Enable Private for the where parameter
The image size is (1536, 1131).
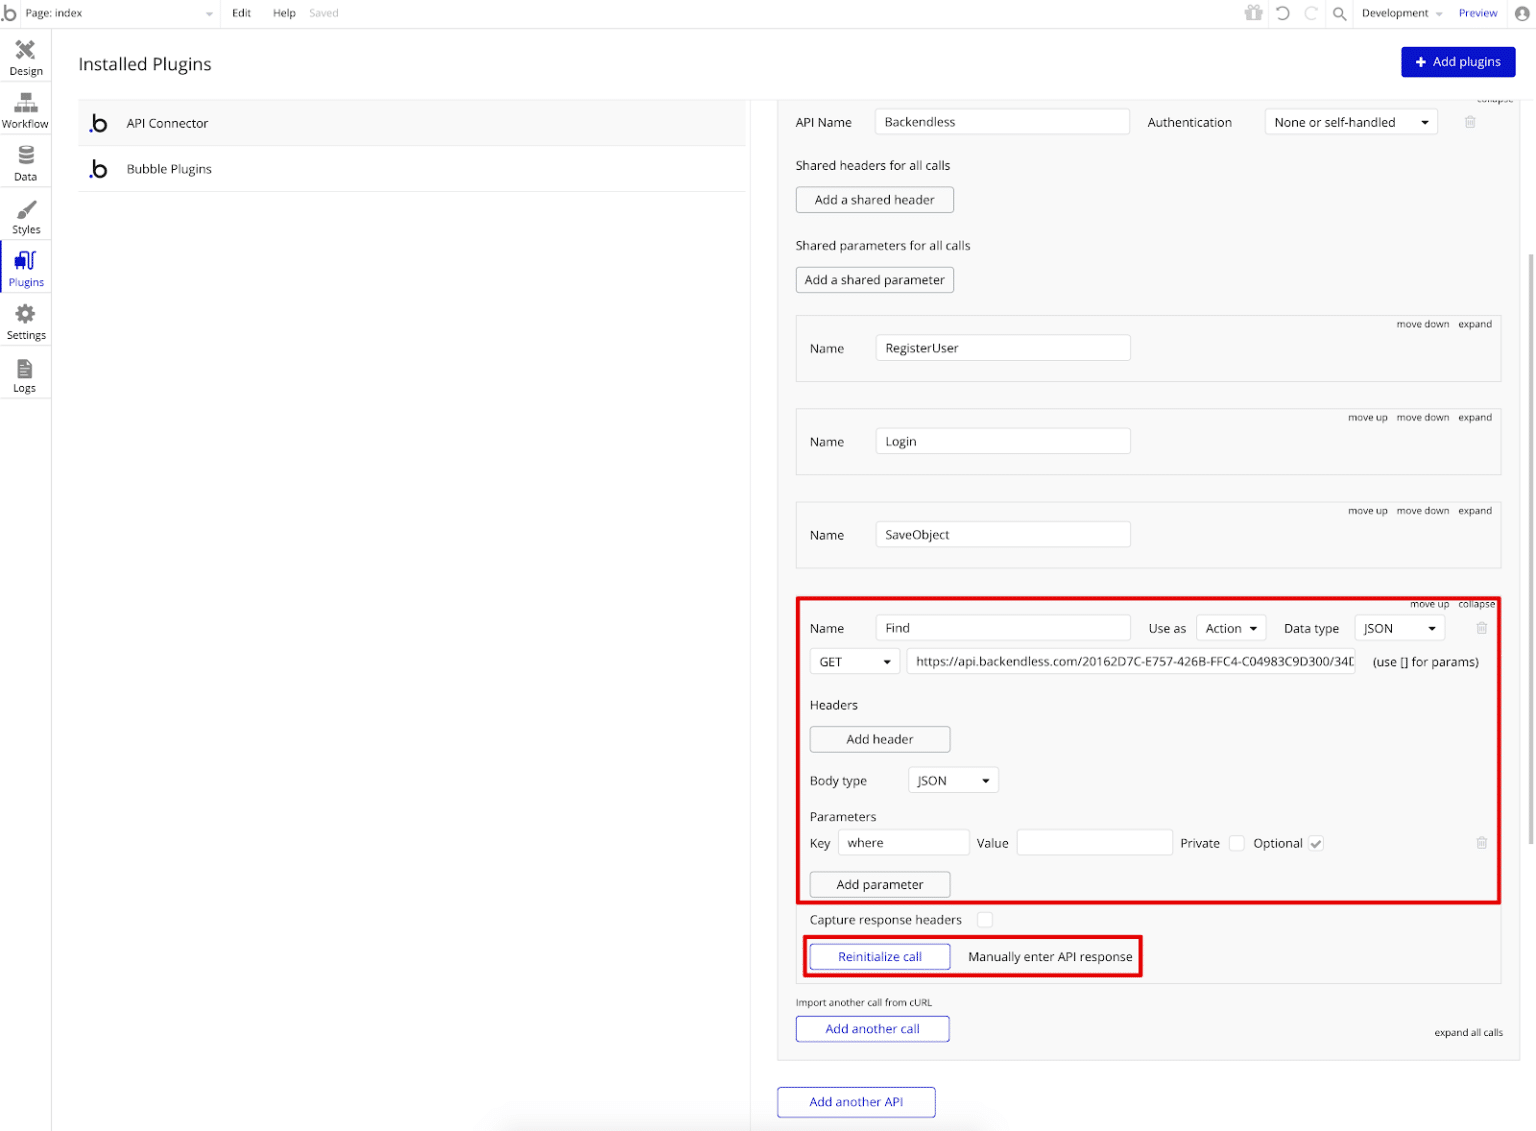pos(1236,843)
